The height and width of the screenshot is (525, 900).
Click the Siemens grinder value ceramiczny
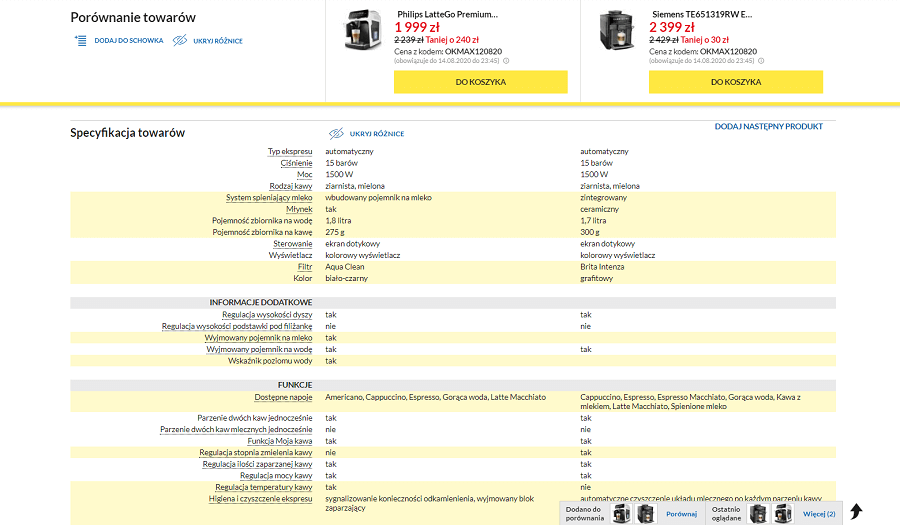point(600,209)
